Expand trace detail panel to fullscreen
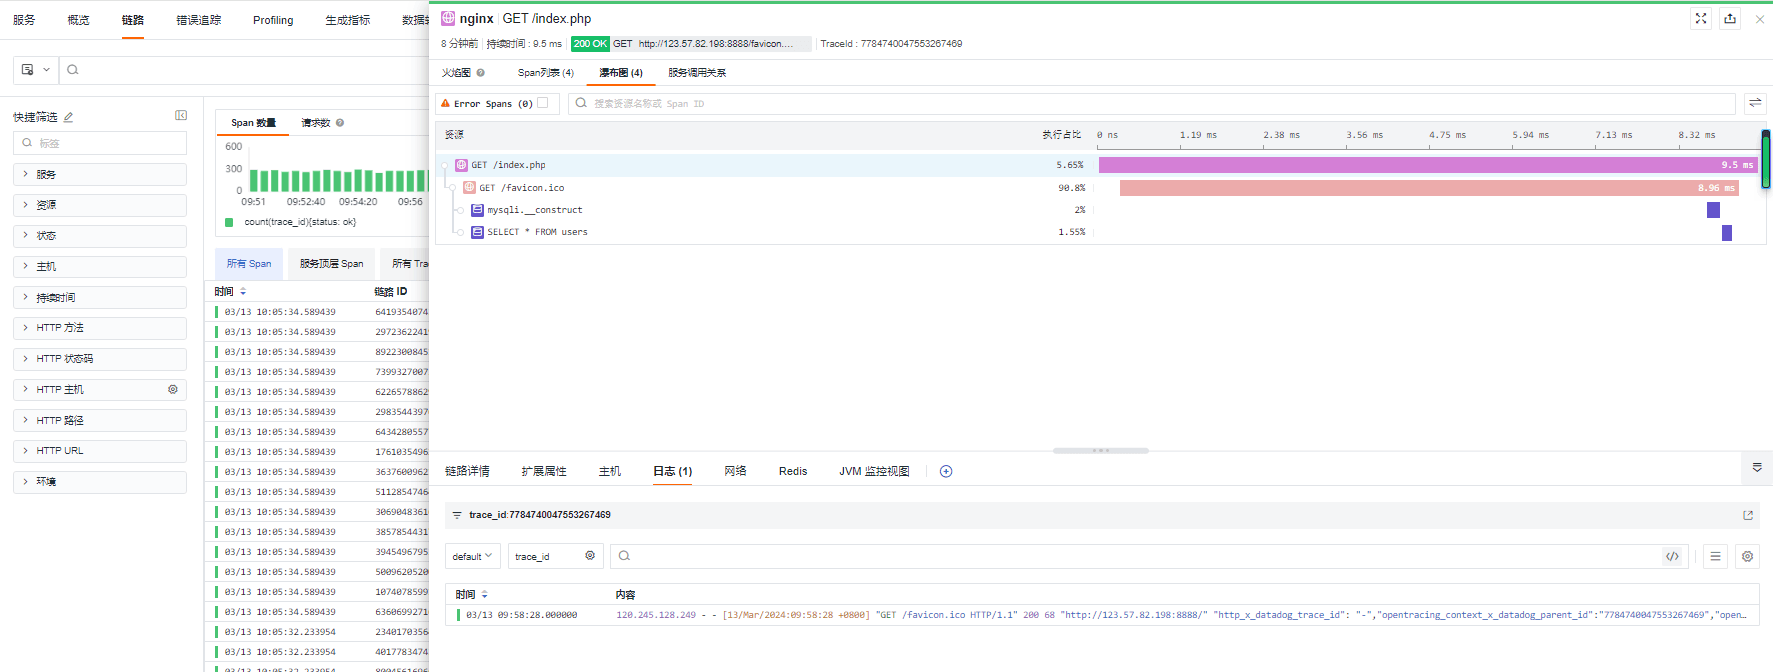Viewport: 1773px width, 672px height. click(1701, 18)
